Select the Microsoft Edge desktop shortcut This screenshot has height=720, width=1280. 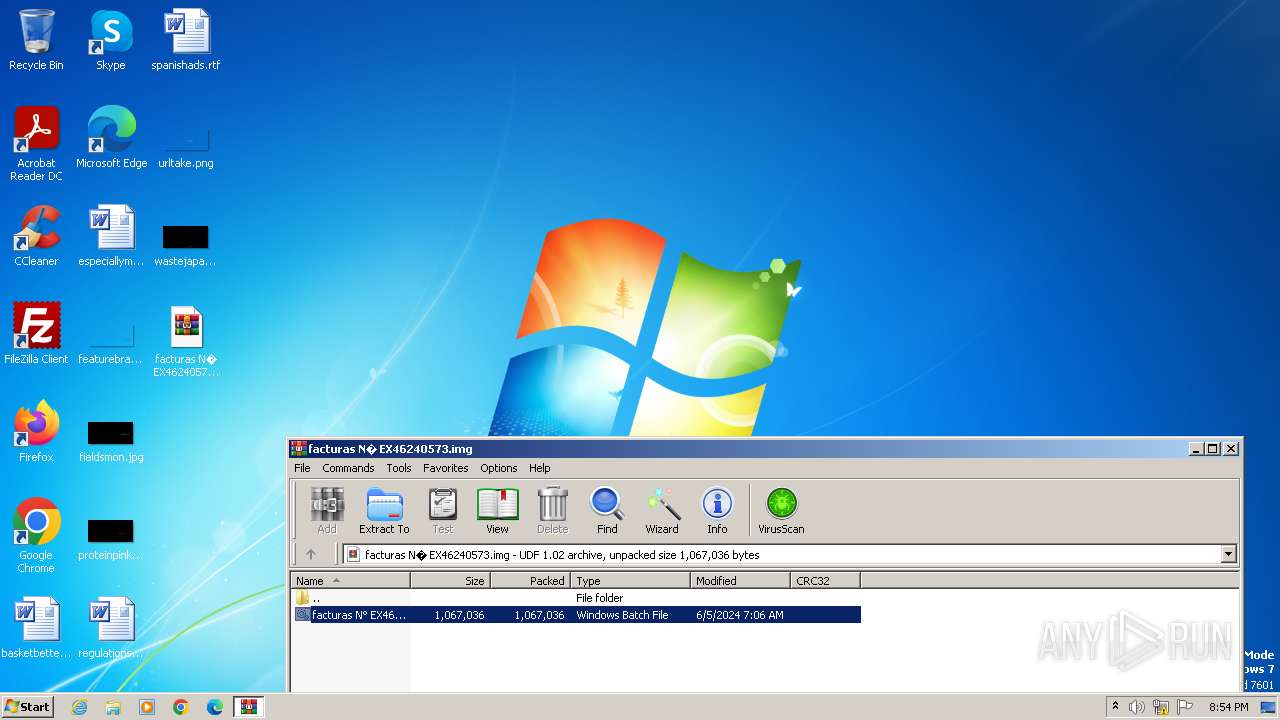click(x=111, y=138)
